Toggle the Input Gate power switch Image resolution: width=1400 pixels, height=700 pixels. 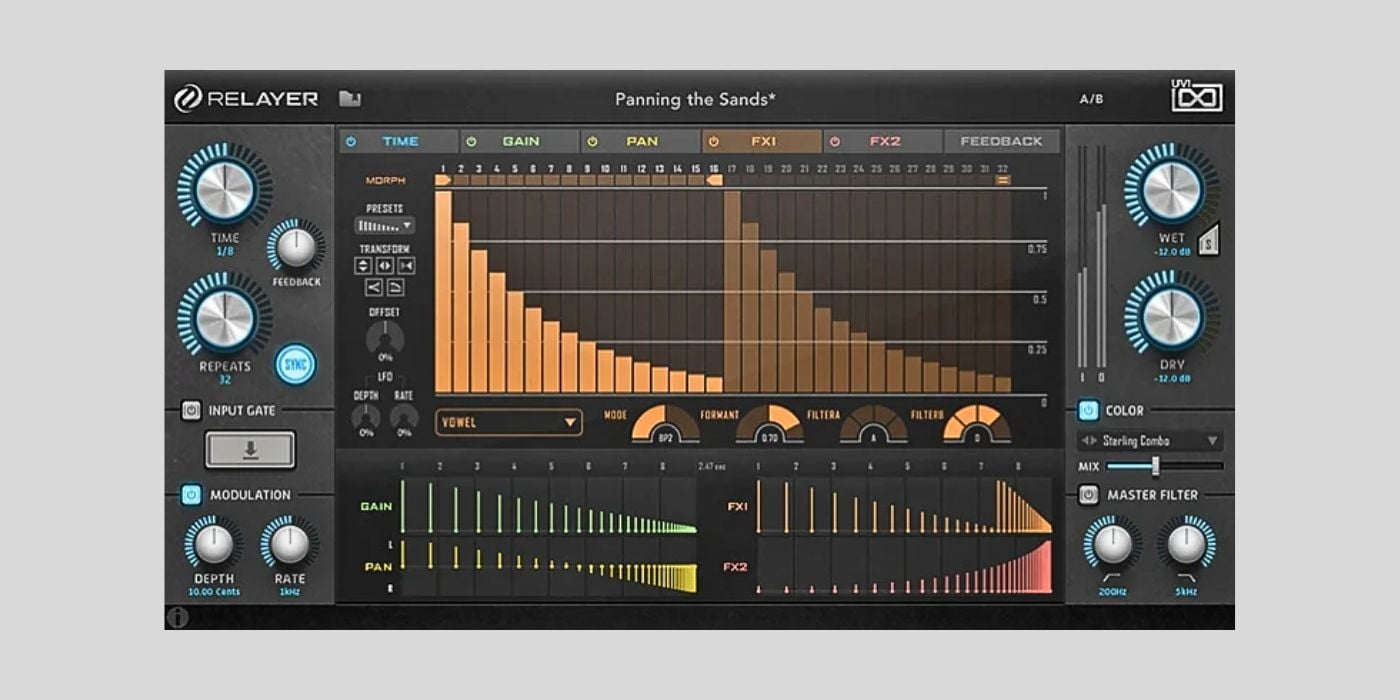point(191,410)
